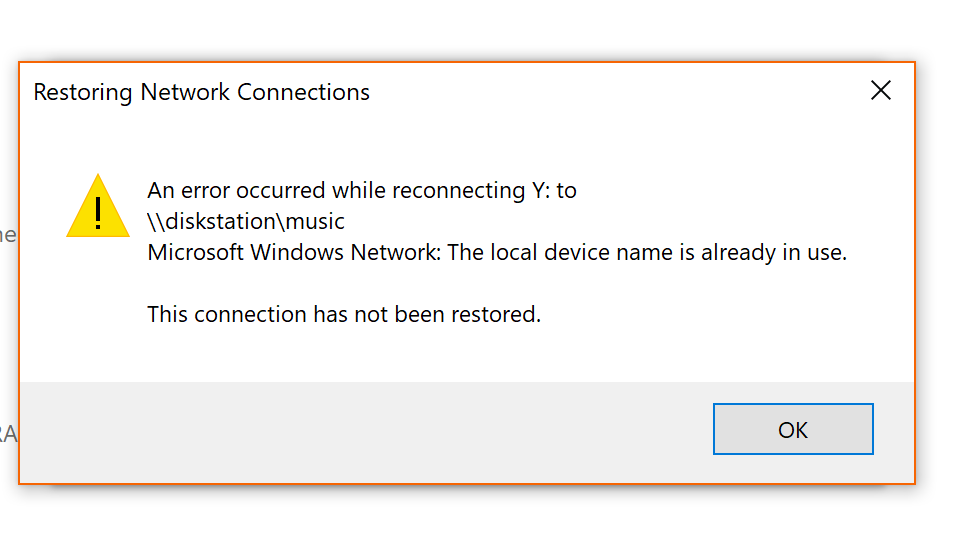
Task: Click the yellow warning triangle icon
Action: click(98, 206)
